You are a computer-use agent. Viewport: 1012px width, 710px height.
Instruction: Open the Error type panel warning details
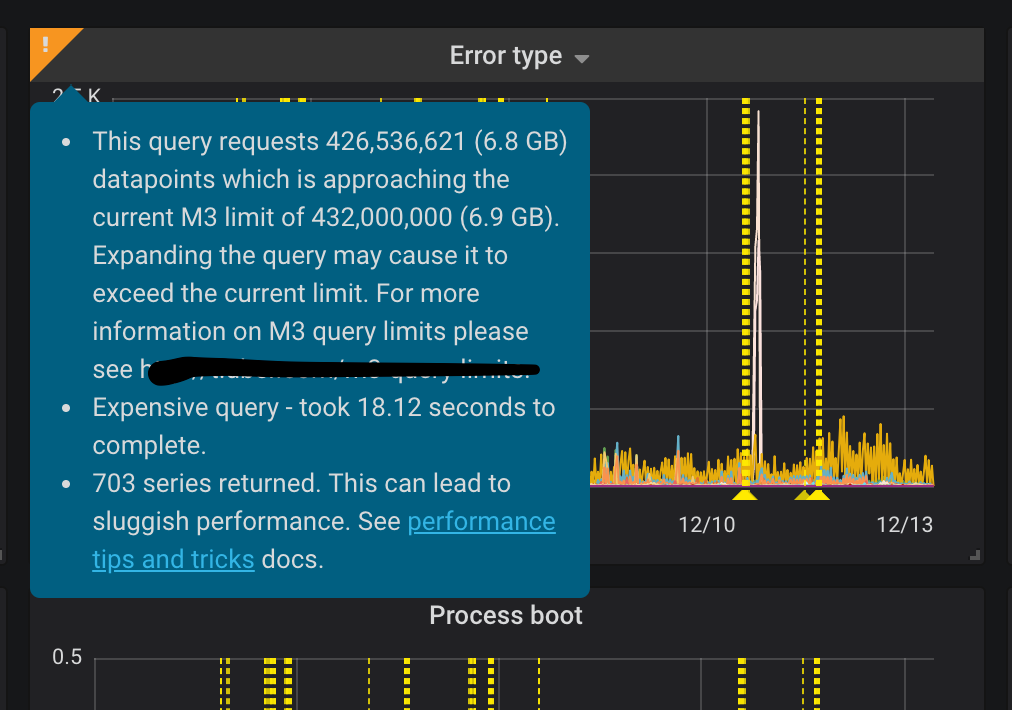point(45,44)
